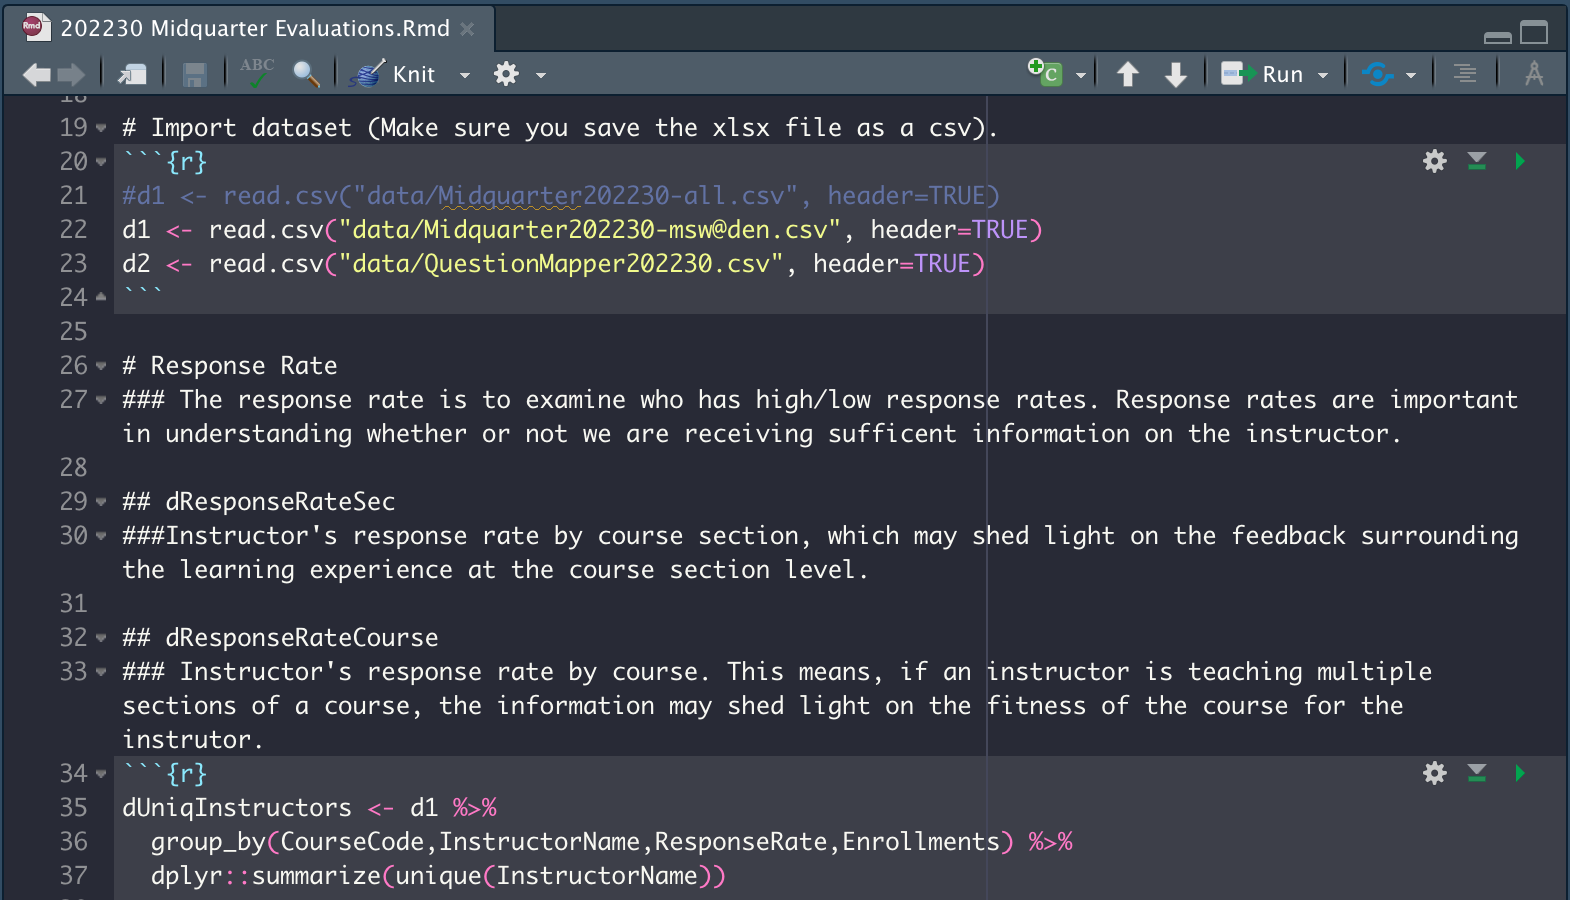The width and height of the screenshot is (1570, 900).
Task: Click line number 25 in the gutter
Action: click(x=74, y=331)
